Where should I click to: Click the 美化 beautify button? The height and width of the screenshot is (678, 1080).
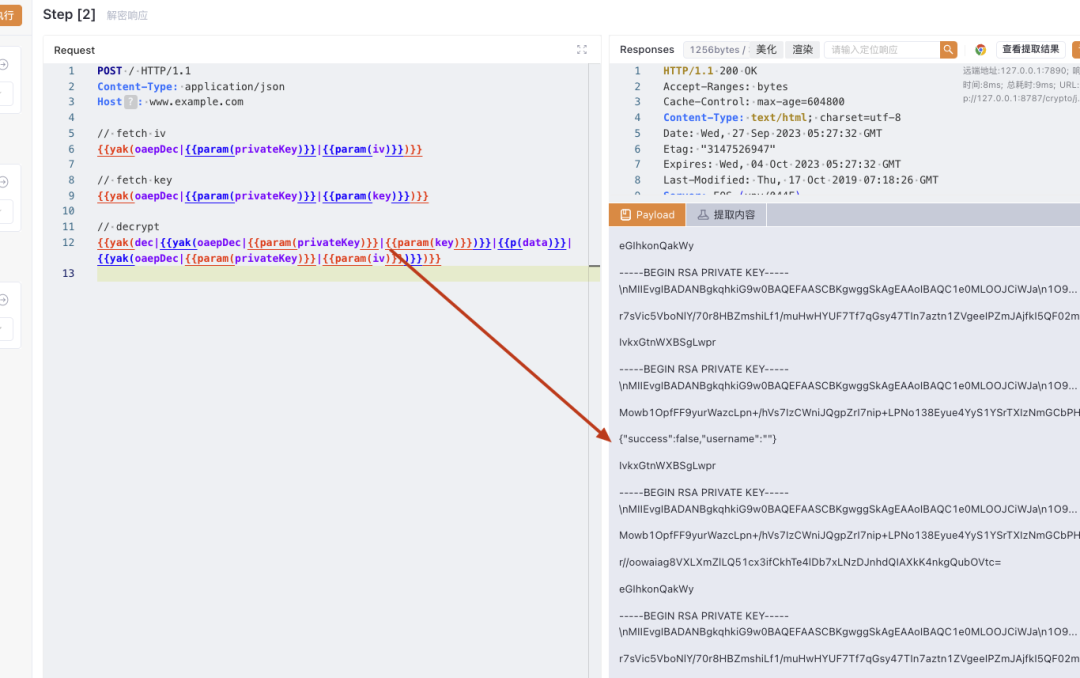(x=766, y=50)
